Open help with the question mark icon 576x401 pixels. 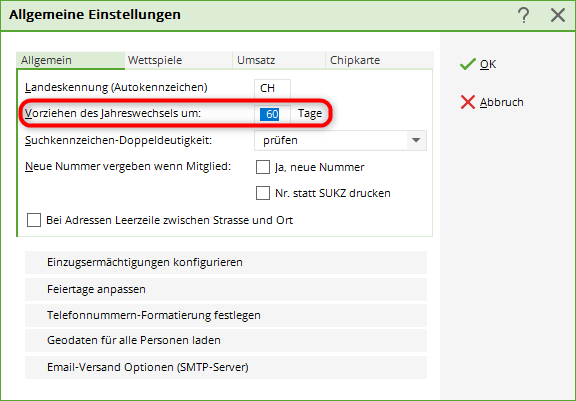point(523,15)
